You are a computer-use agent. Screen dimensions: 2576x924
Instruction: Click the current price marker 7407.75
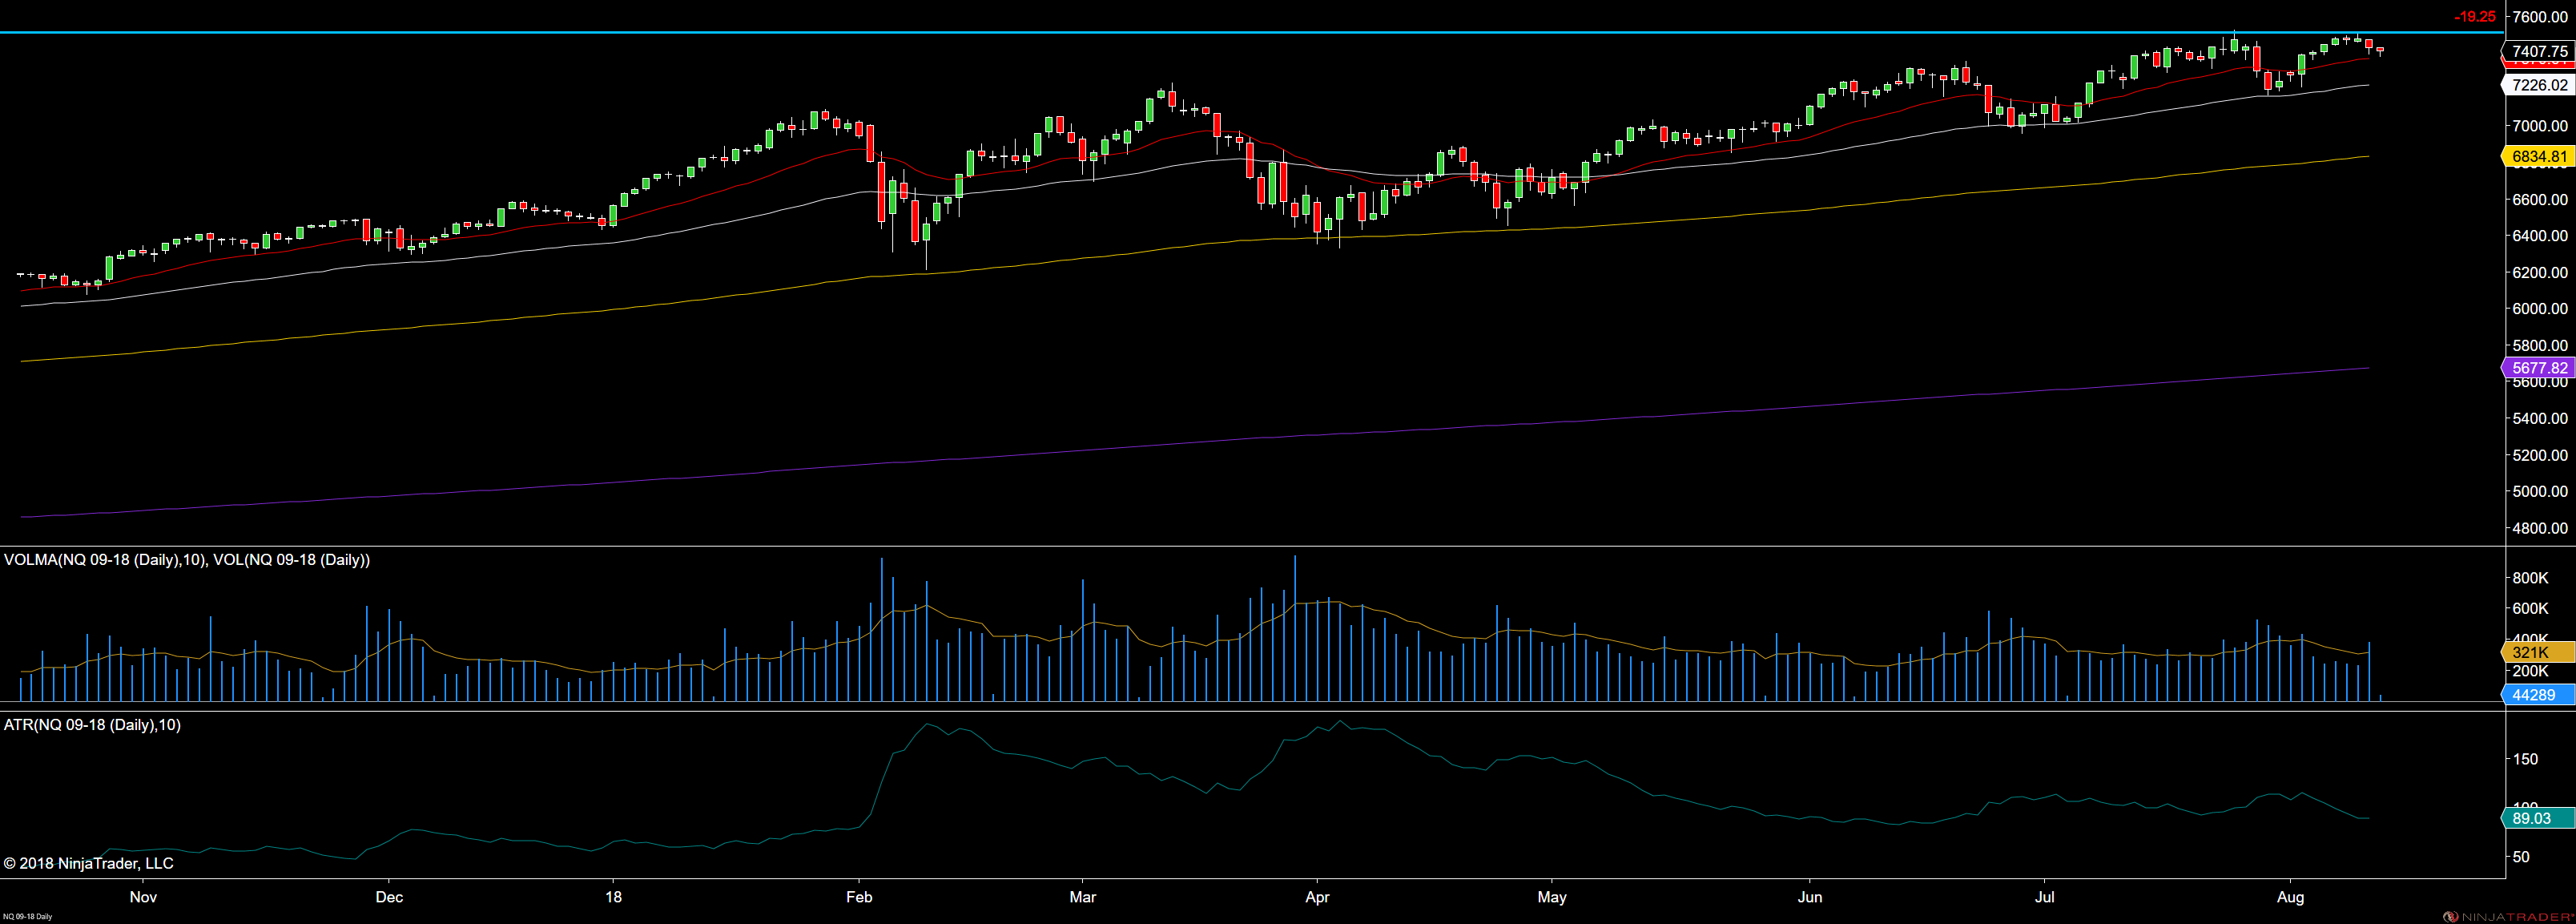coord(2539,51)
